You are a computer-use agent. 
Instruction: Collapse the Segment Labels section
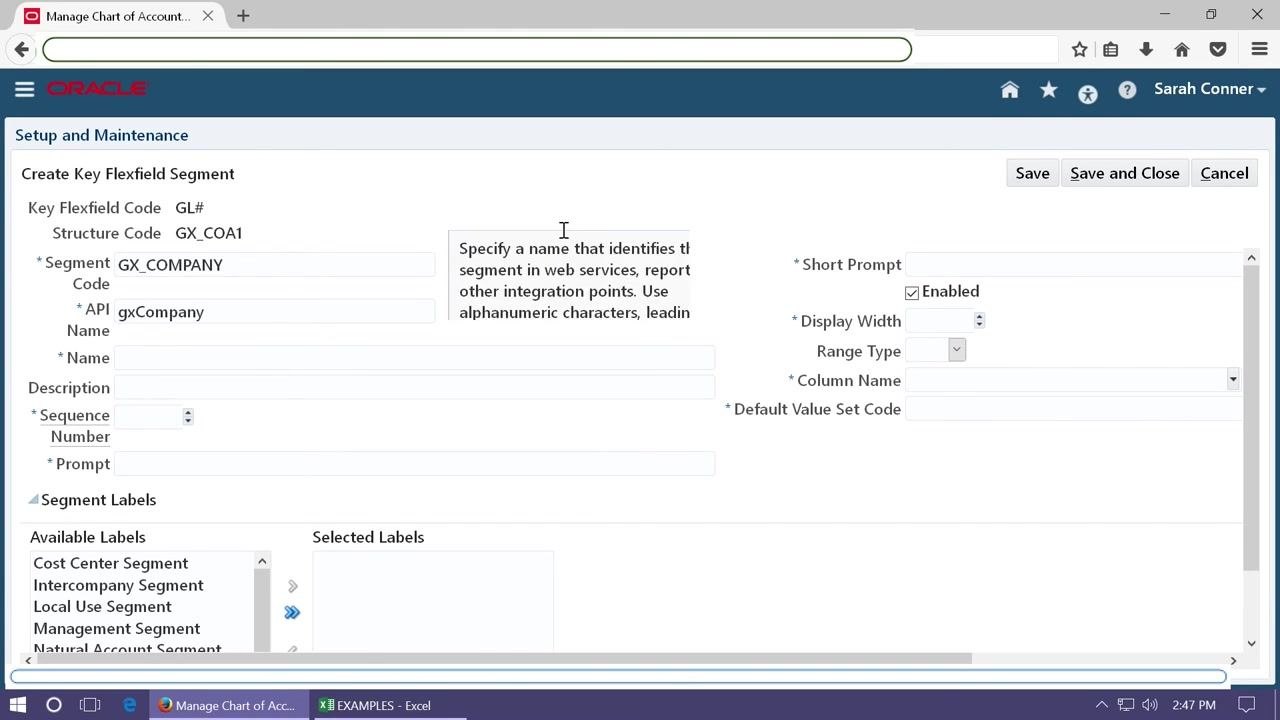pos(34,499)
